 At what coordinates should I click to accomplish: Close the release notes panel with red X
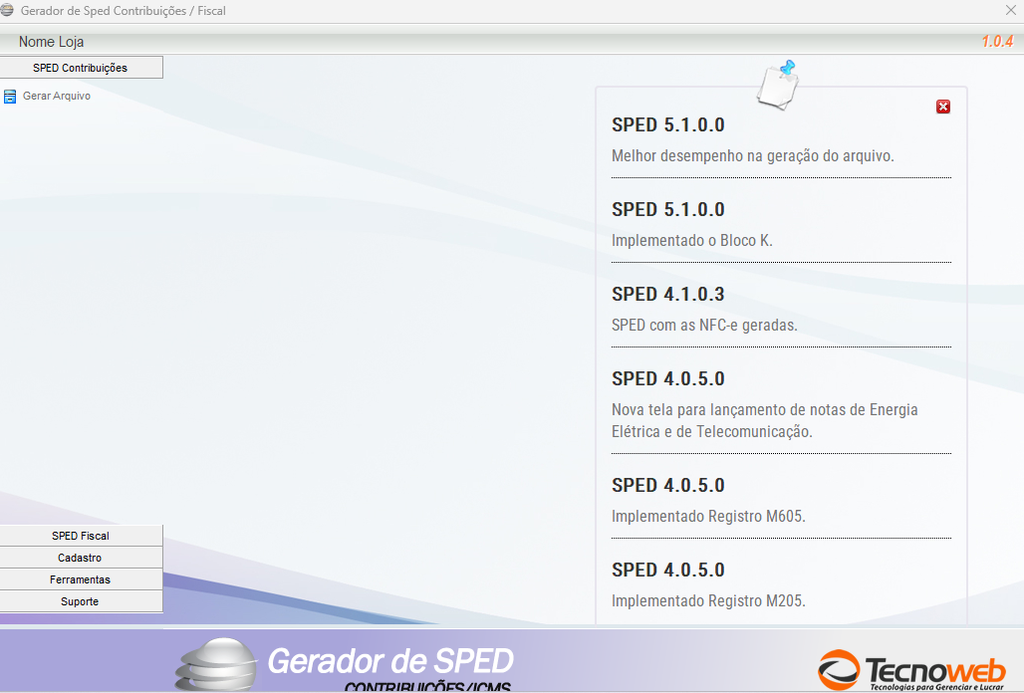[x=943, y=106]
